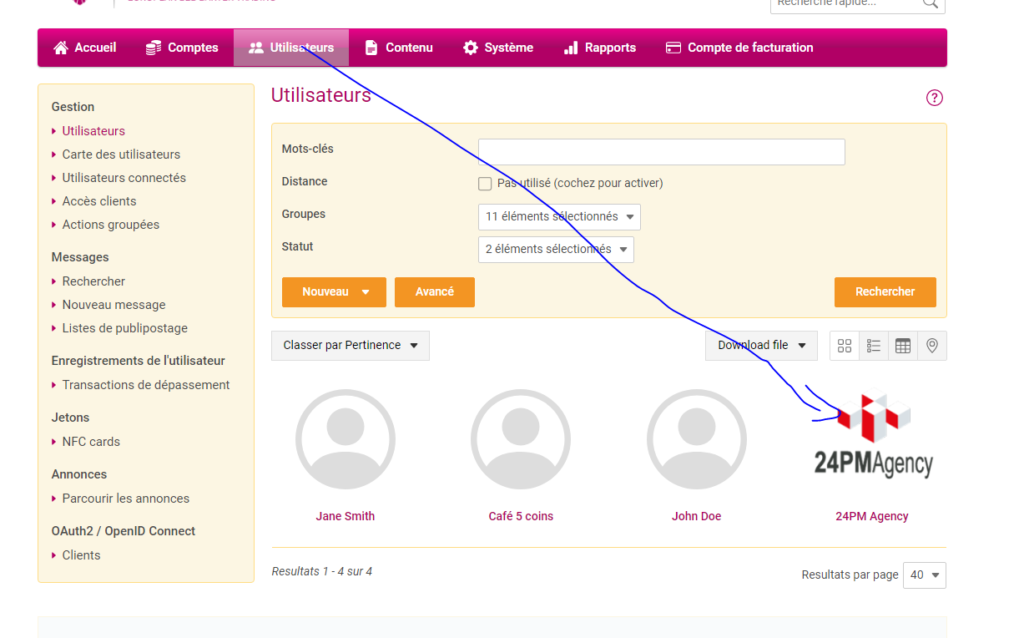
Task: Open Compte de facturation menu
Action: tap(739, 48)
